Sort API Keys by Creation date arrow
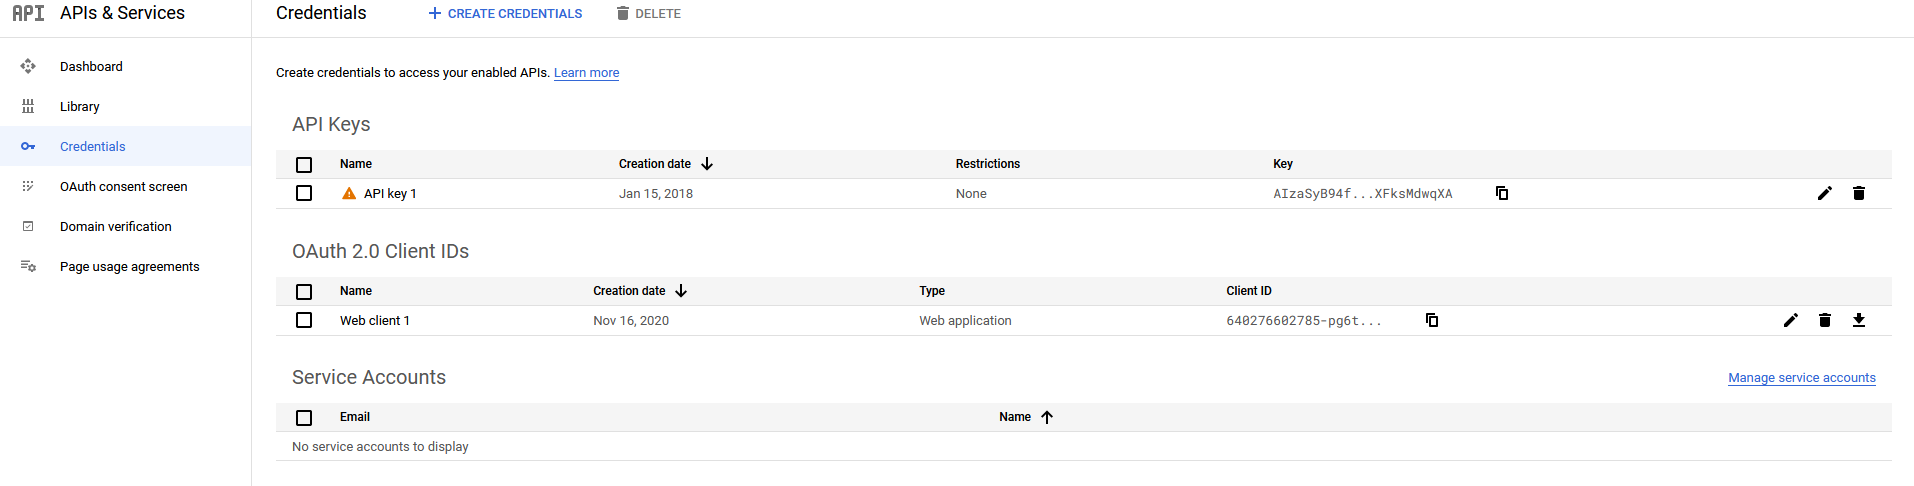Screen dimensions: 1914x486 (707, 164)
